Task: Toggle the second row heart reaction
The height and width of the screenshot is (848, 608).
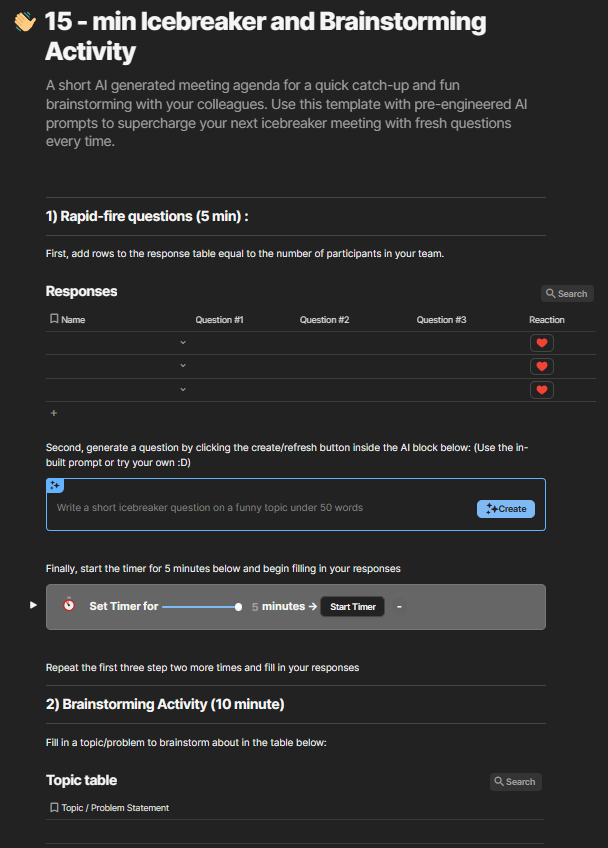Action: pyautogui.click(x=541, y=366)
